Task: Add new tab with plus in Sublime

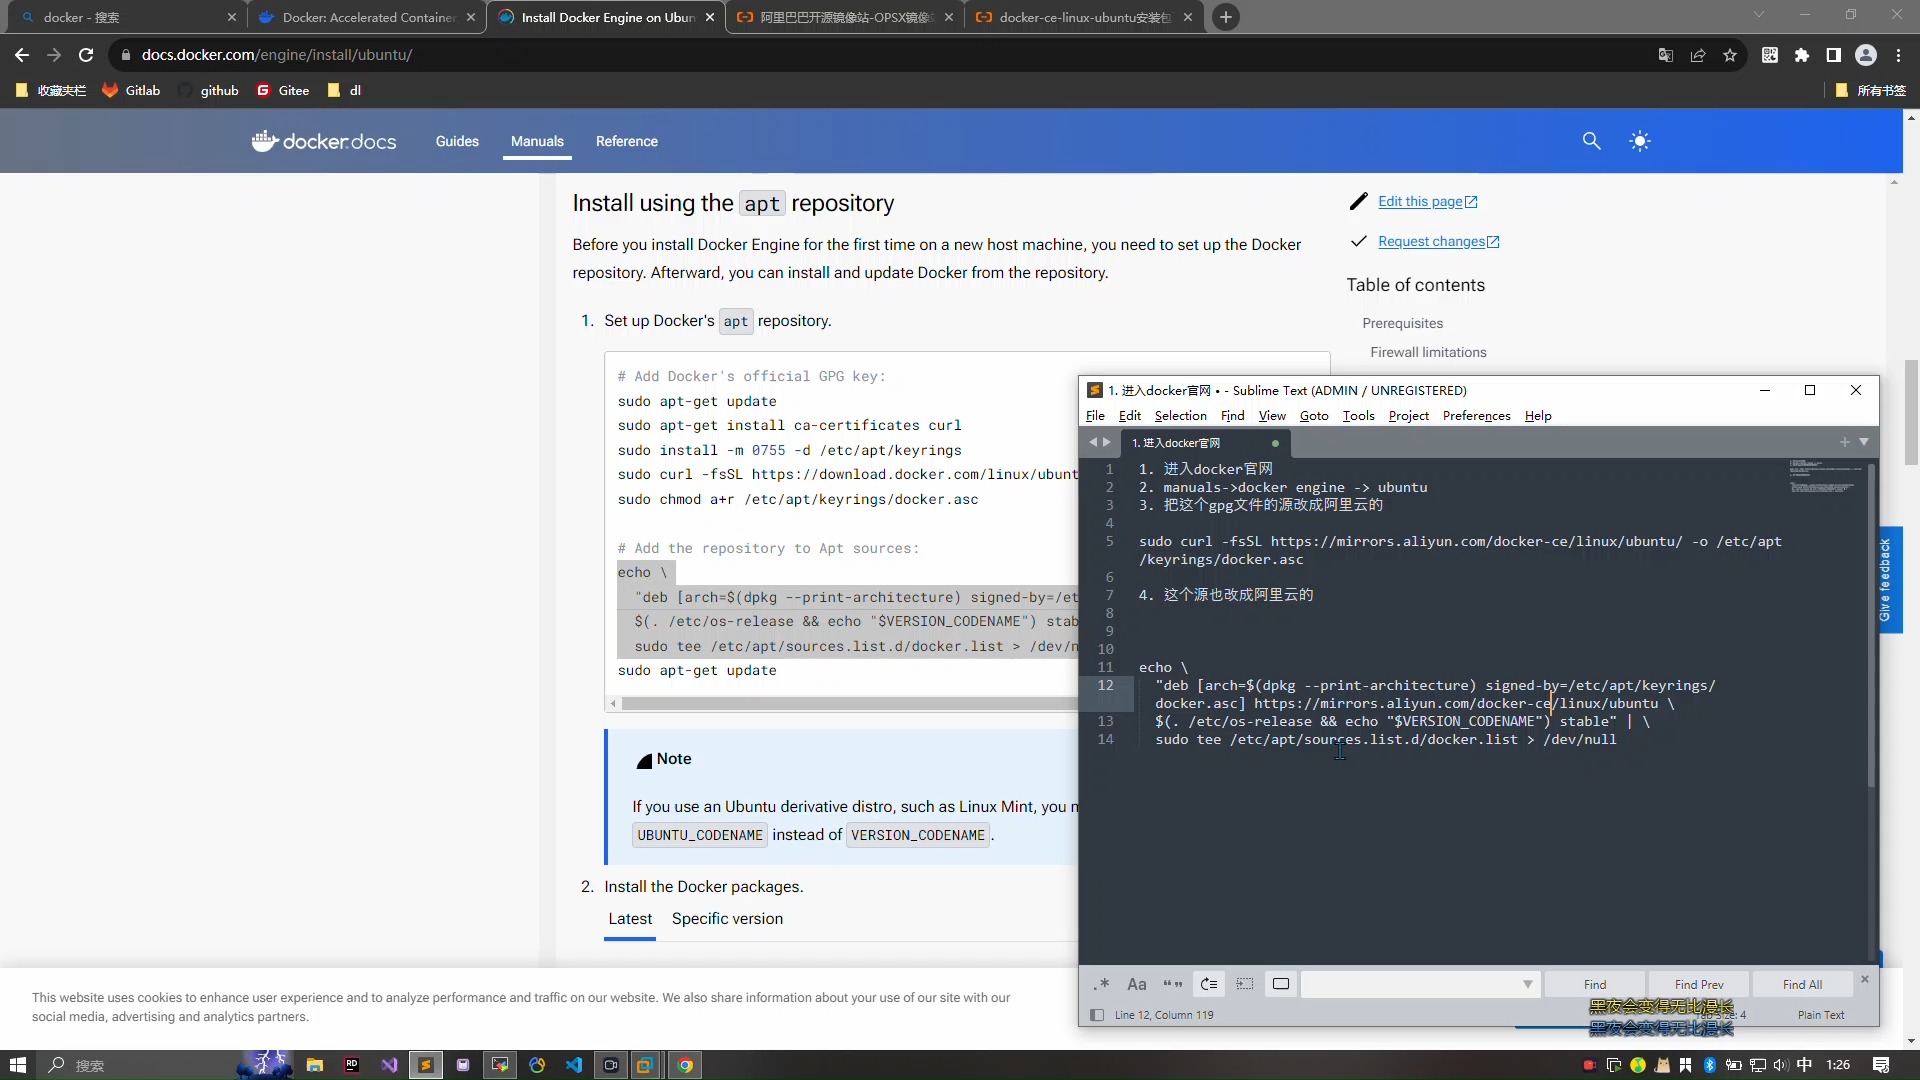Action: pos(1845,442)
